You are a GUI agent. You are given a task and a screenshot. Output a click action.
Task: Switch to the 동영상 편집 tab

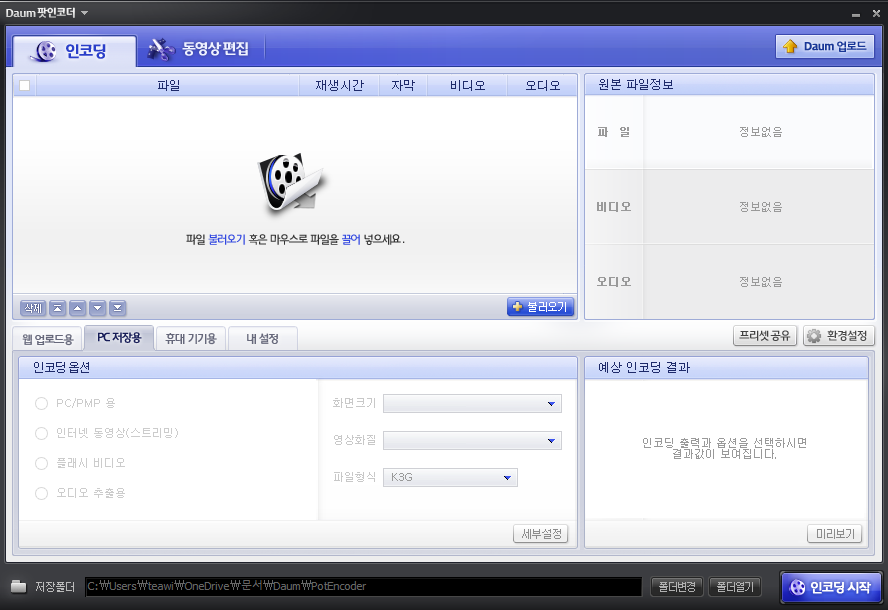tap(199, 49)
